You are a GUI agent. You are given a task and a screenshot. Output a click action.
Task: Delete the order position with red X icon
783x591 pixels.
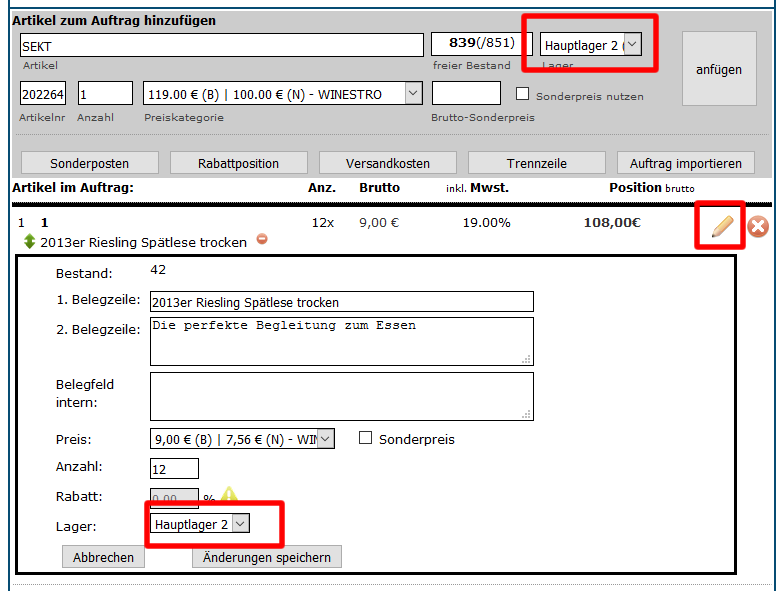[x=758, y=227]
